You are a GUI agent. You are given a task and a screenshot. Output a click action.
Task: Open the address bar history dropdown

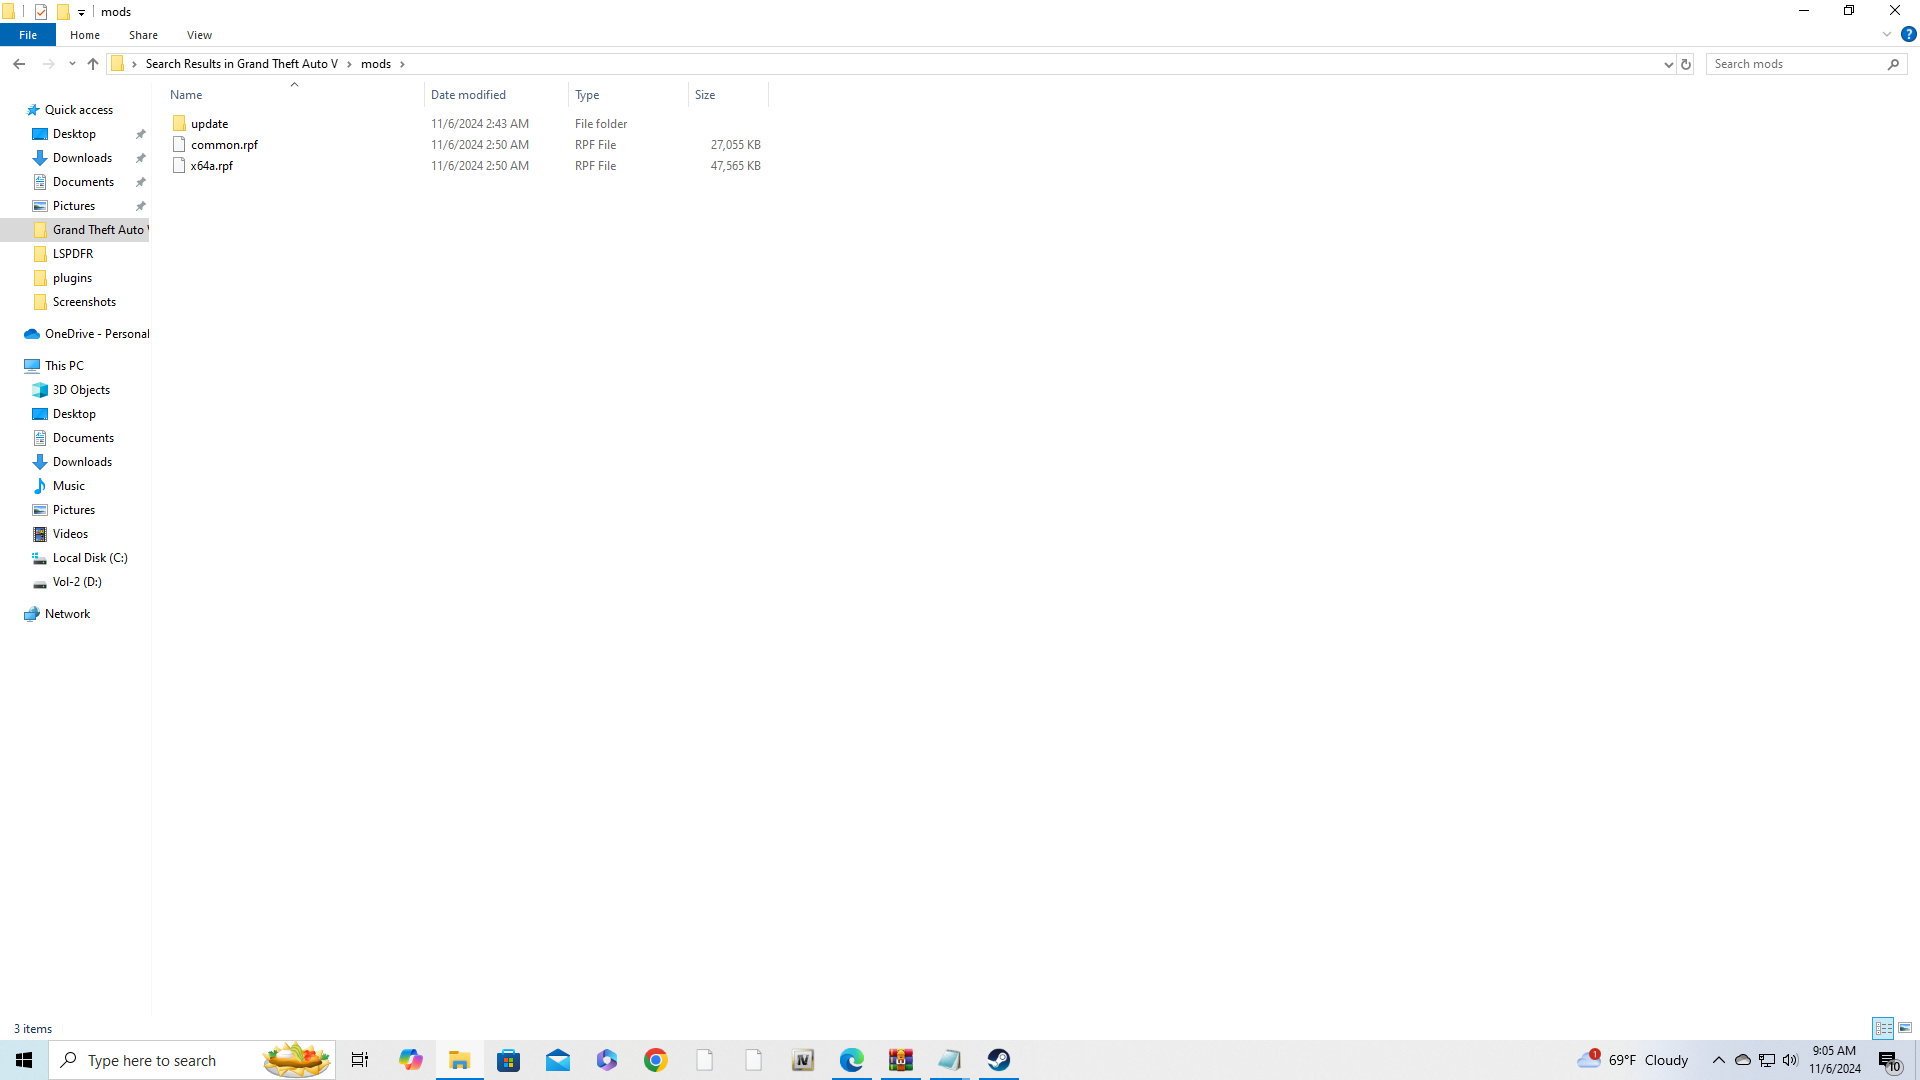tap(1668, 64)
